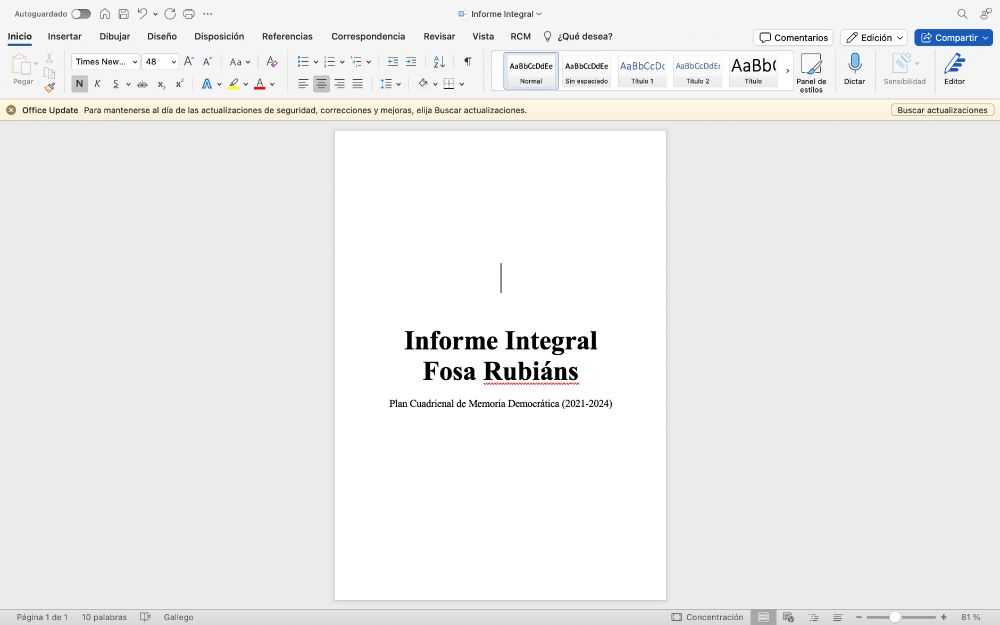Open the Editor proofing tool

[955, 69]
